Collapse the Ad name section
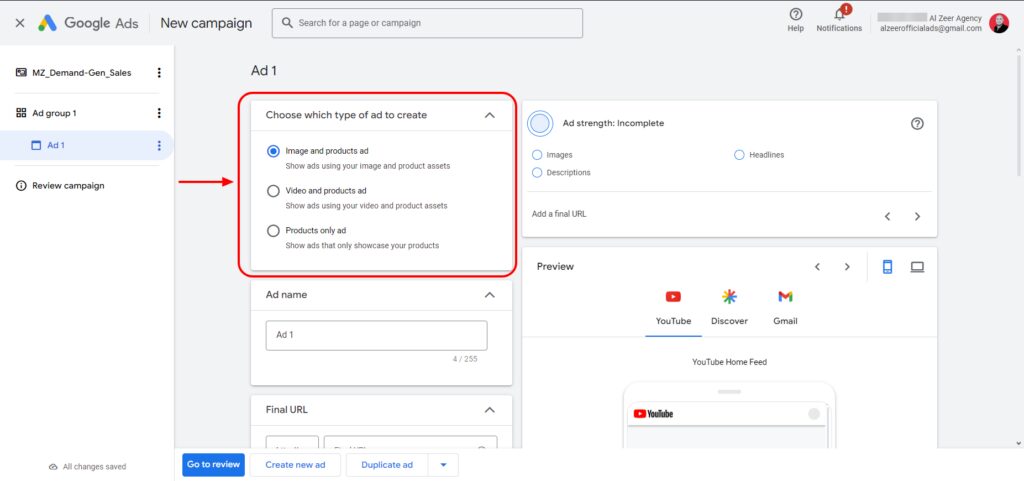This screenshot has height=481, width=1024. tap(489, 295)
